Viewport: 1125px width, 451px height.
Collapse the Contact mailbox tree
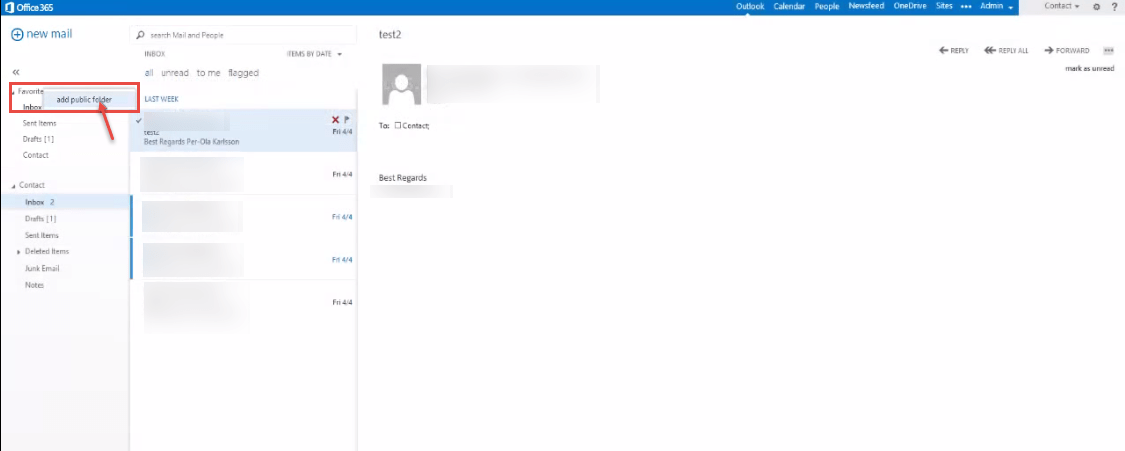point(14,186)
